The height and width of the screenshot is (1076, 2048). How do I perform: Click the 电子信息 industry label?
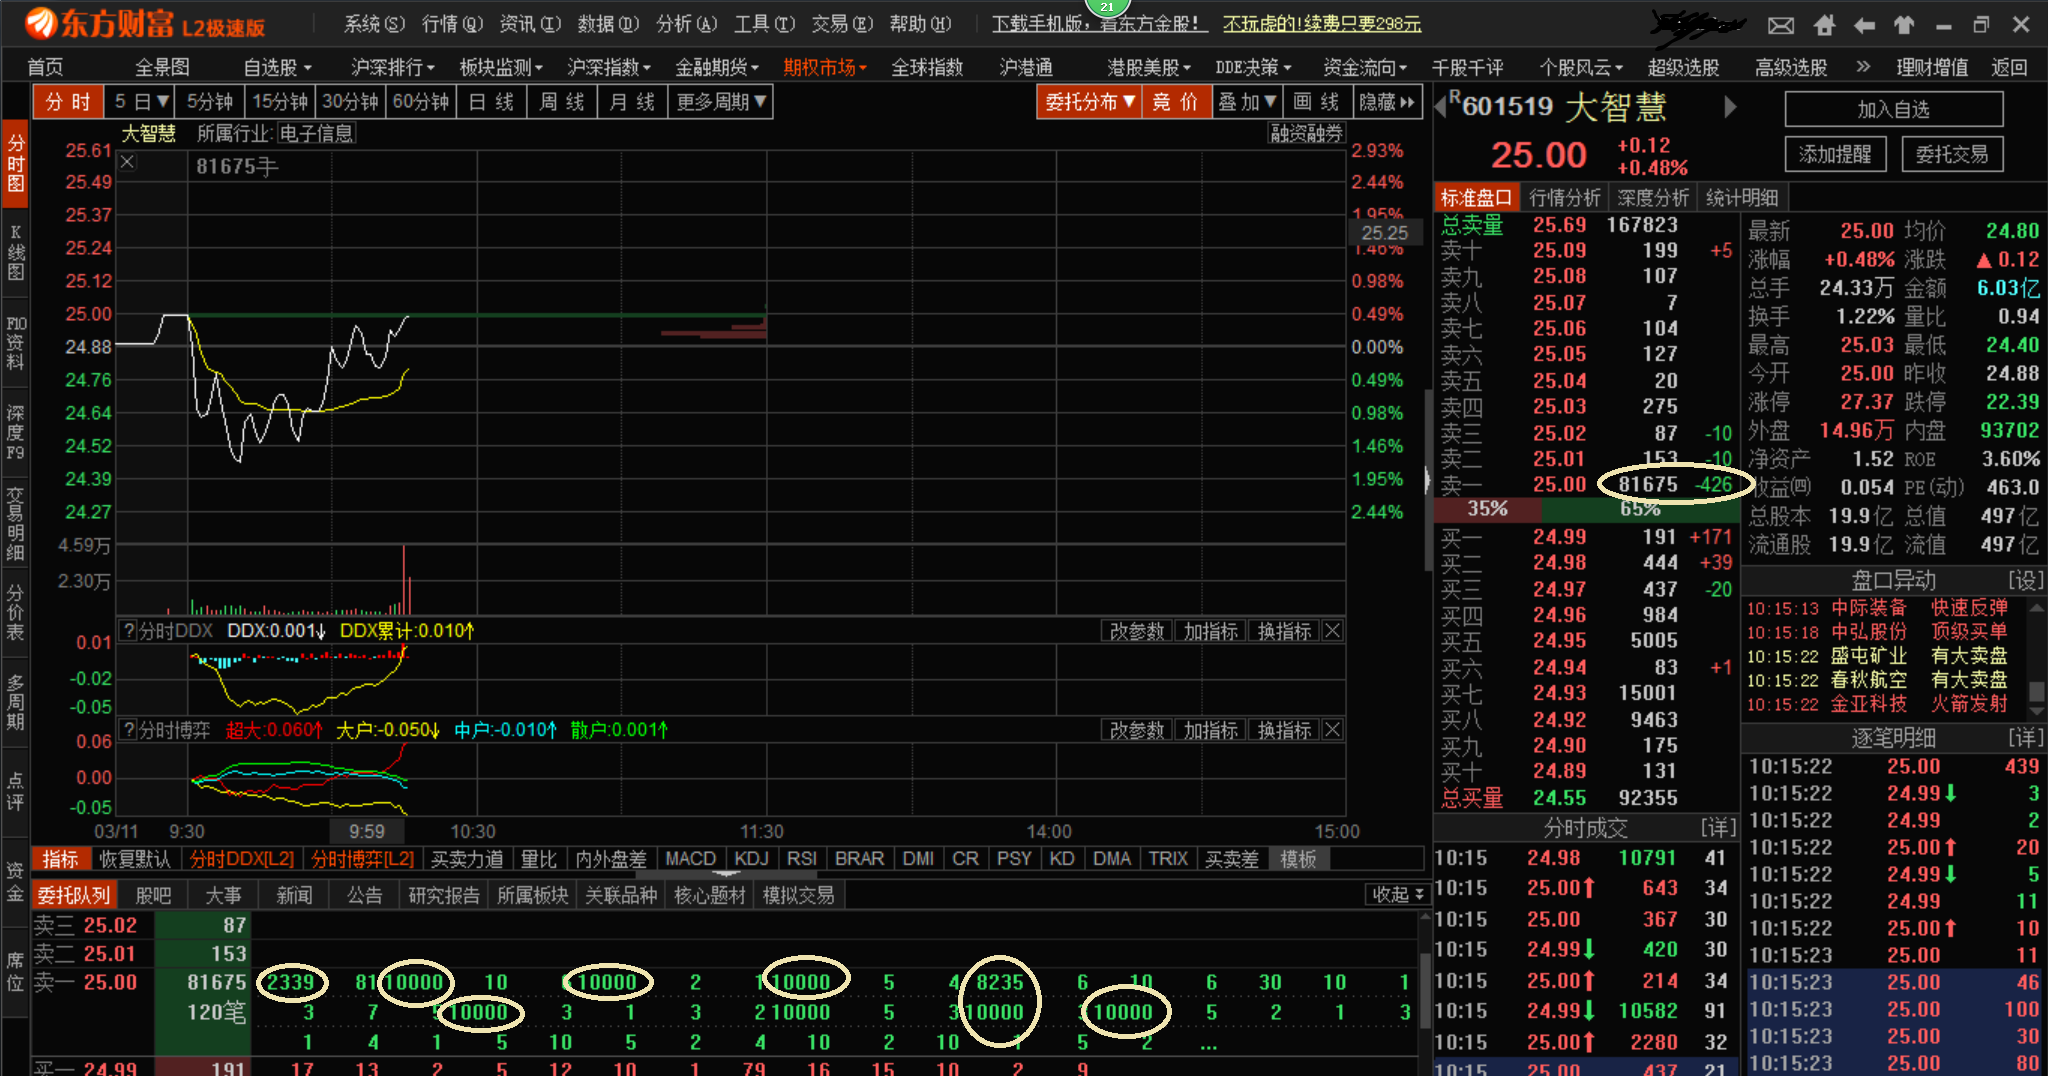tap(316, 134)
